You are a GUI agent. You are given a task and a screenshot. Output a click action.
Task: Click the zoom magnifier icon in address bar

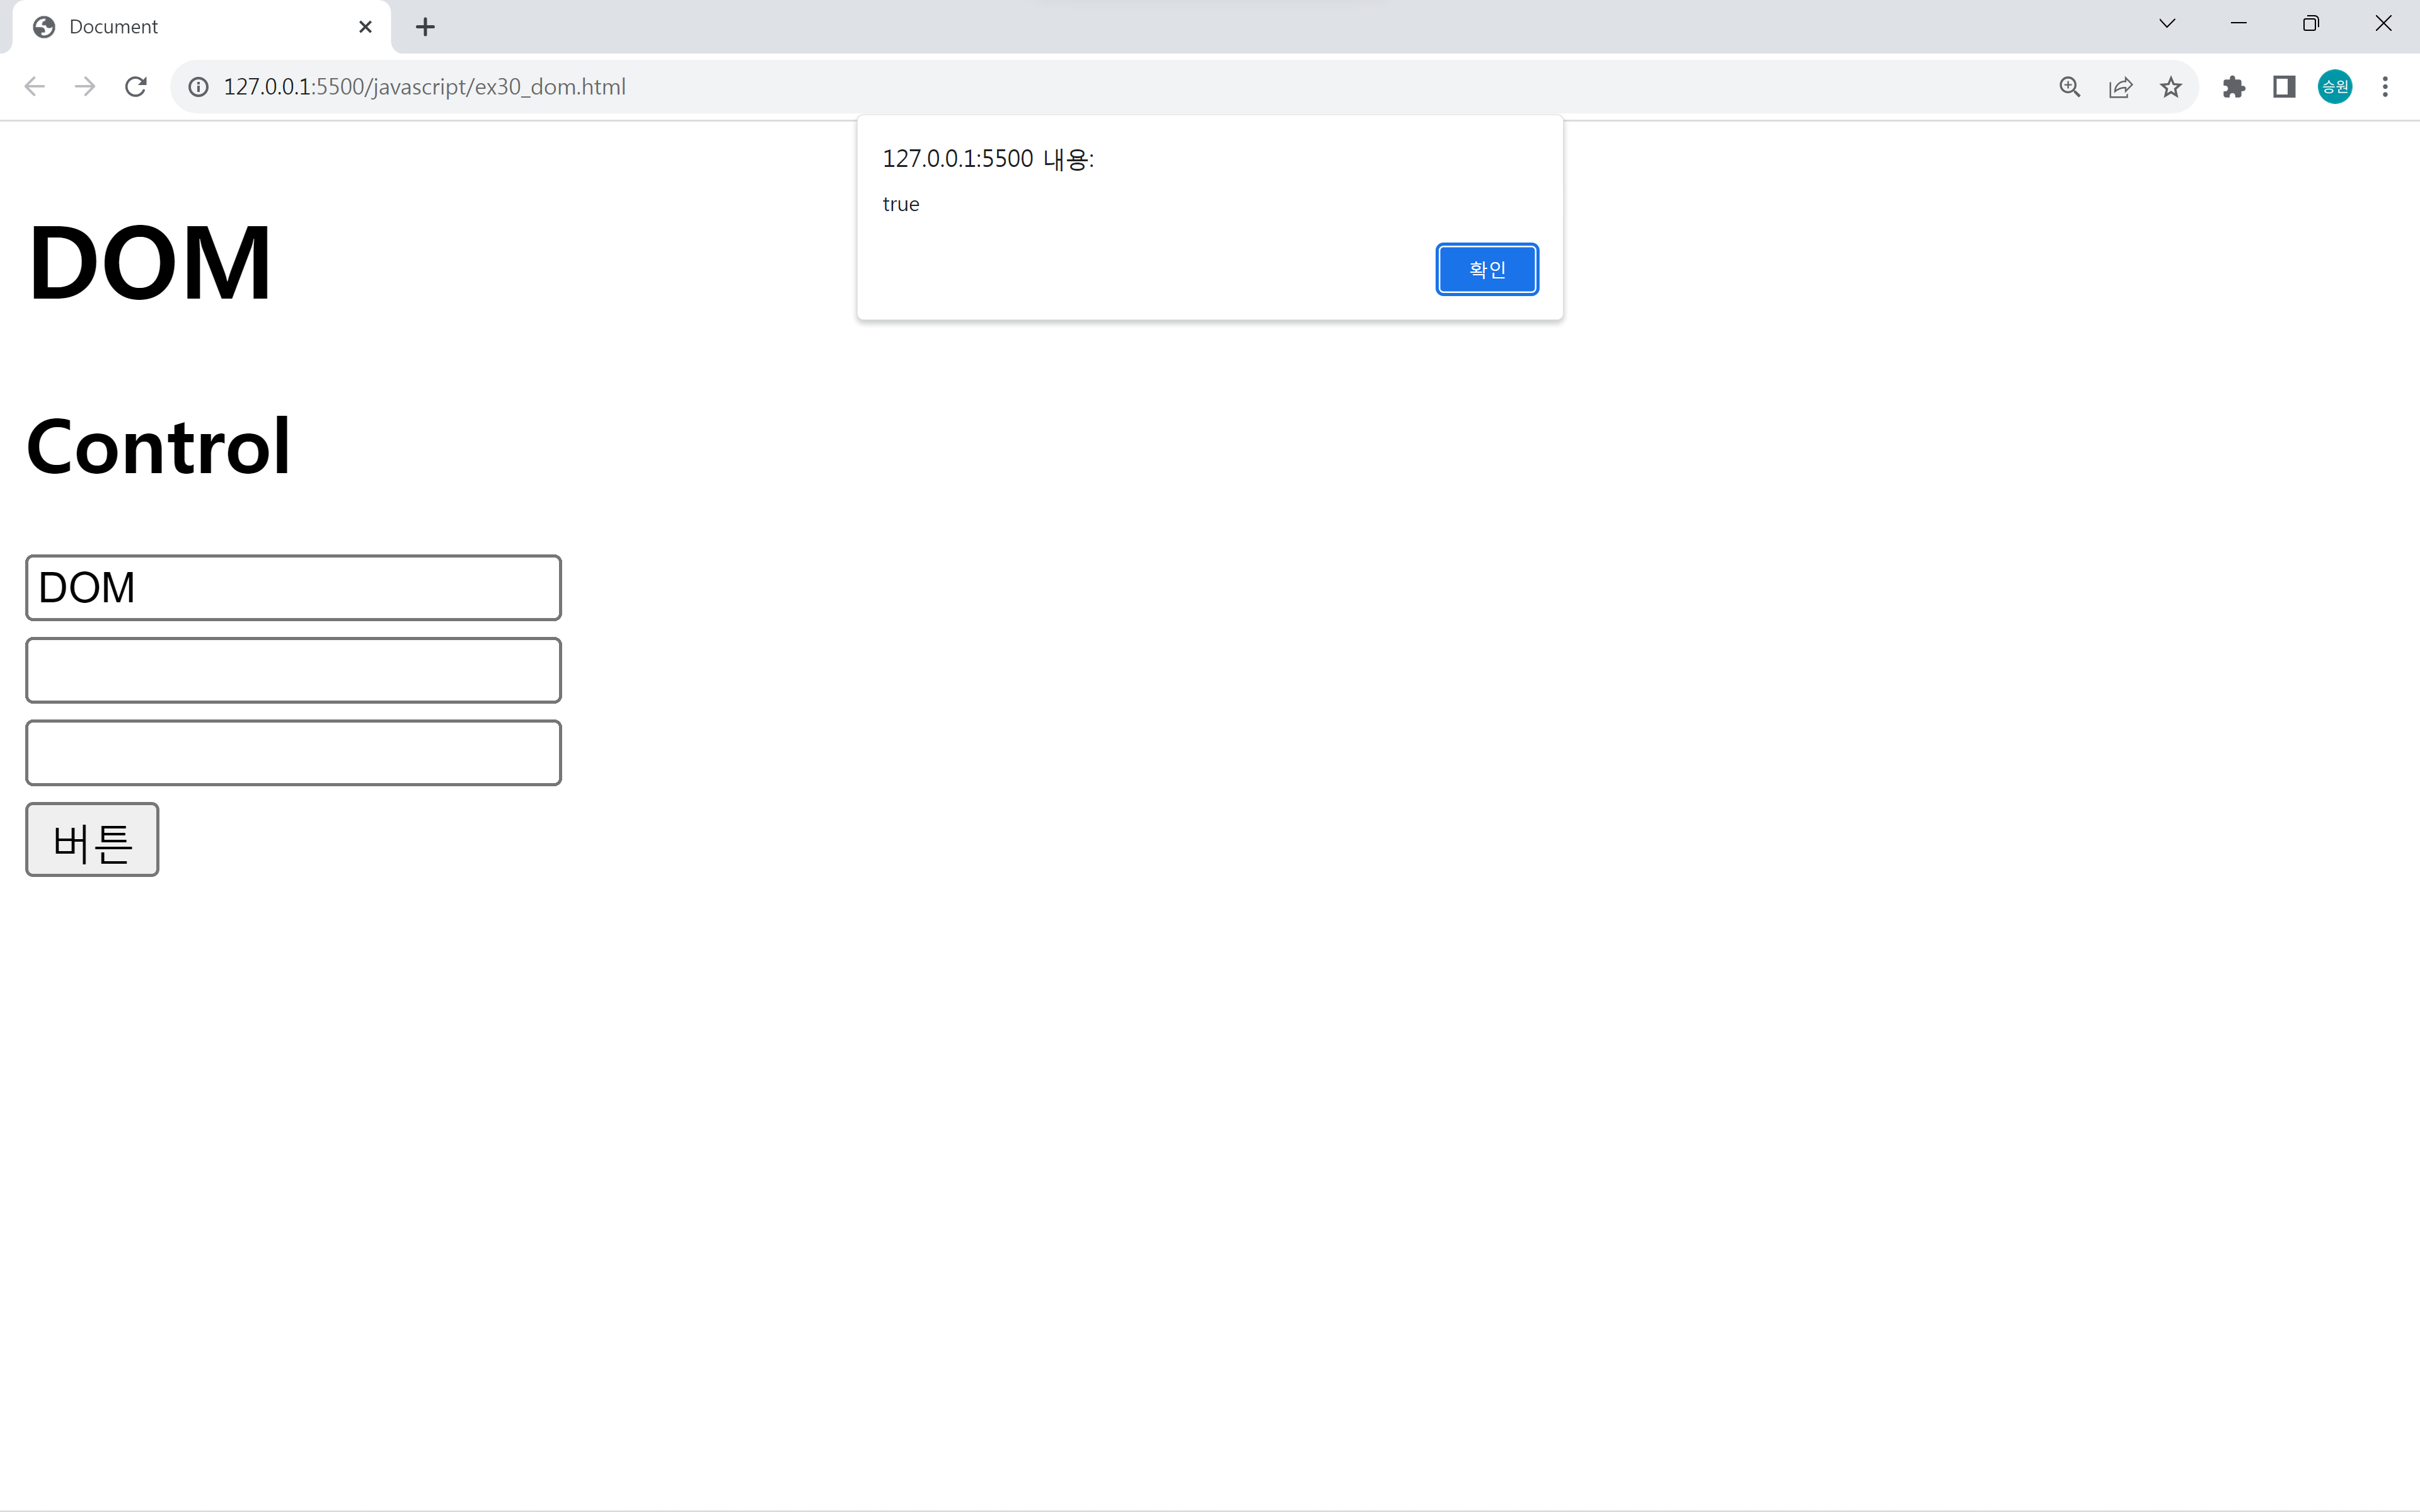[x=2069, y=87]
